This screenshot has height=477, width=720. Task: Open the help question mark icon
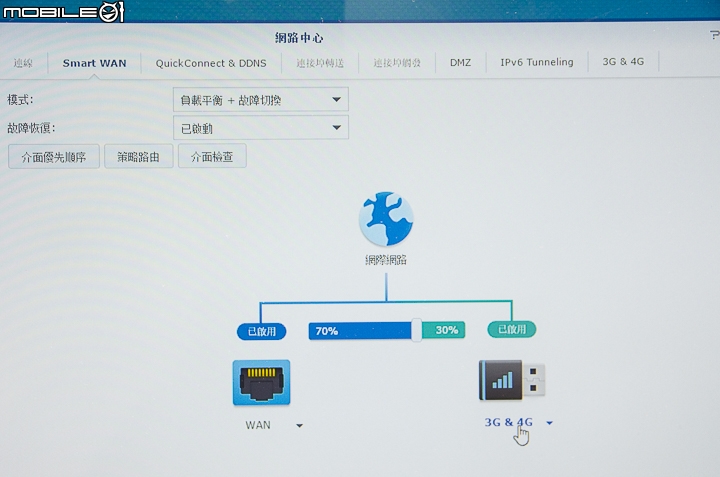[x=714, y=35]
